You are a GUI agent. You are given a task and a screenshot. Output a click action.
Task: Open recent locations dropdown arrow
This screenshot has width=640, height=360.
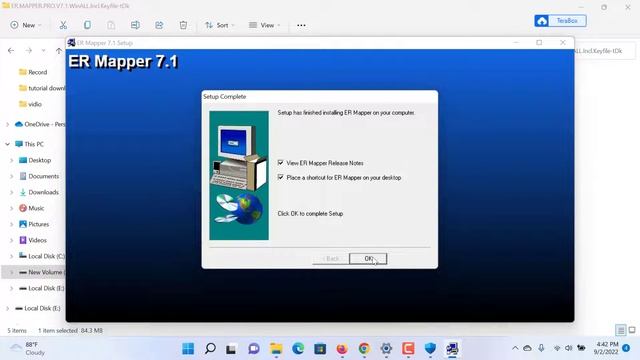point(43,51)
